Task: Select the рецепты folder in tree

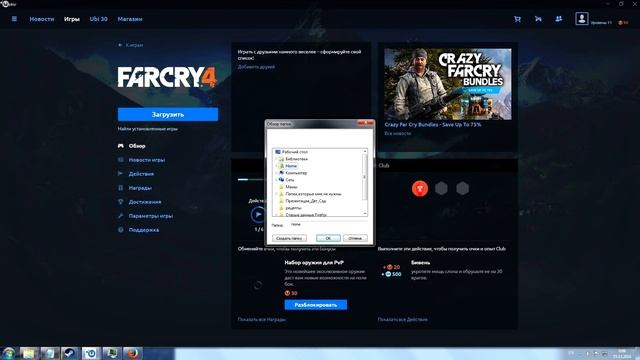Action: 293,208
